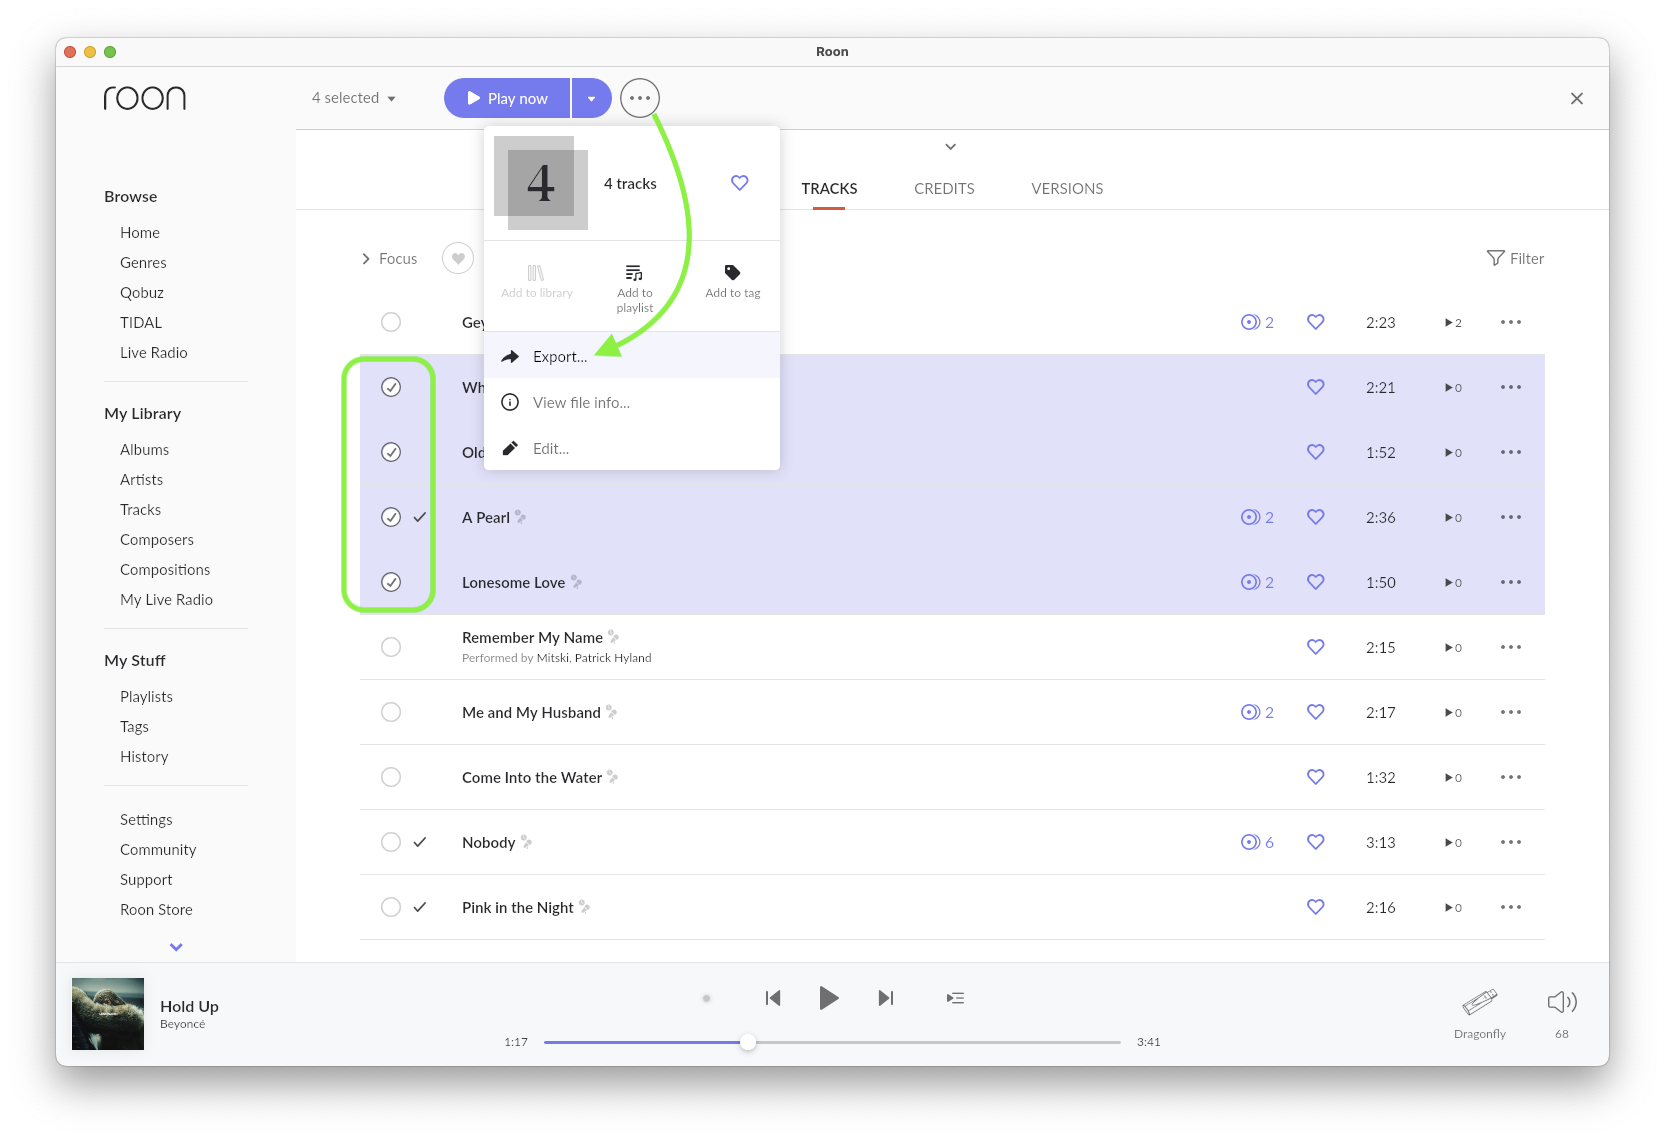Uncheck the Lonesome Love track
Screen dimensions: 1665x1140
click(x=391, y=582)
